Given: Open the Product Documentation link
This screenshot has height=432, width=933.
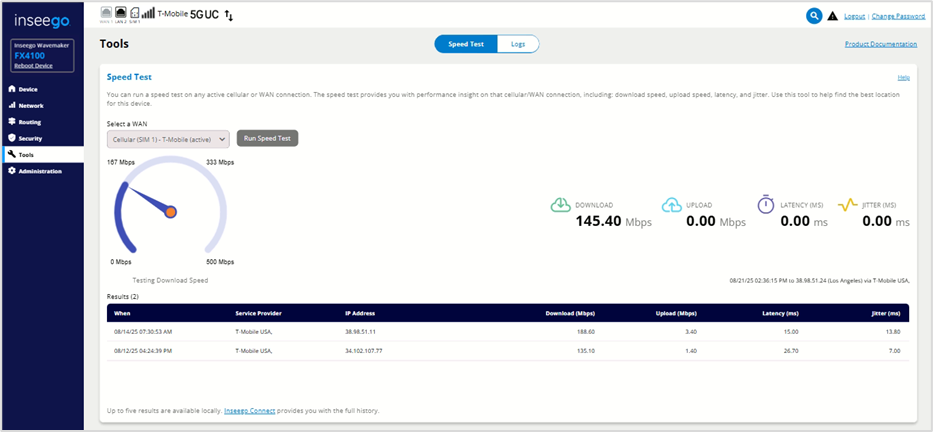Looking at the screenshot, I should click(880, 44).
